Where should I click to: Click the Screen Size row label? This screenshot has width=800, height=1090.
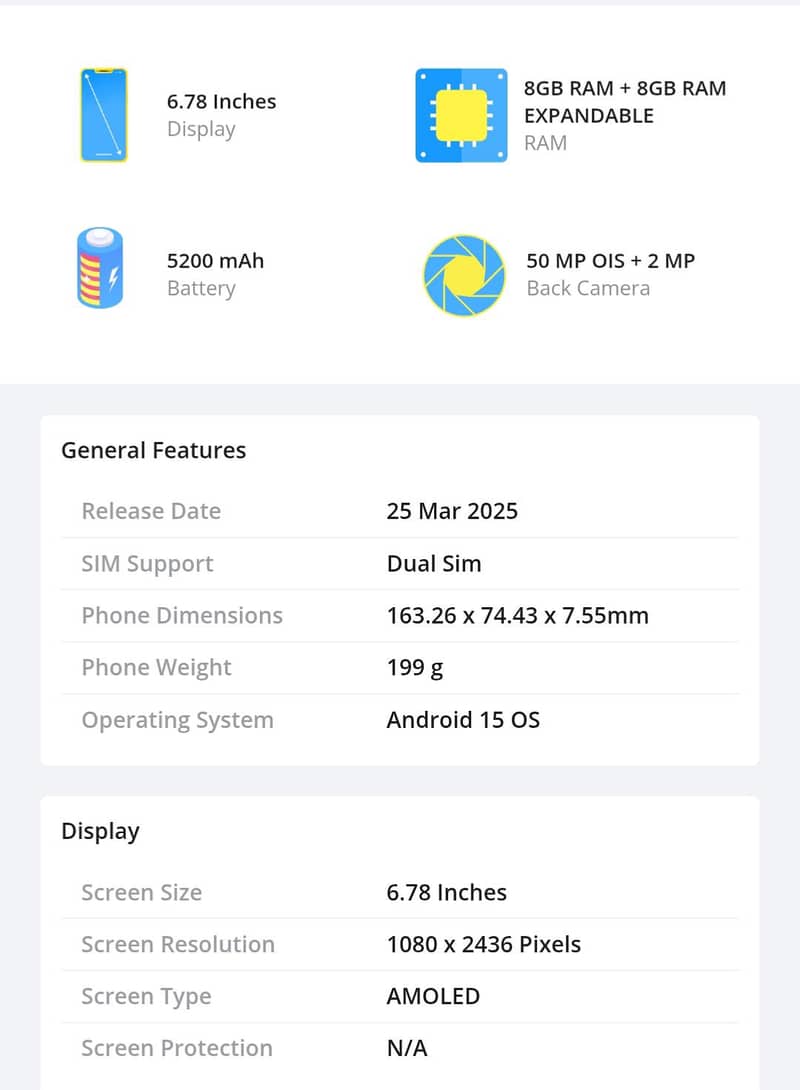tap(141, 893)
